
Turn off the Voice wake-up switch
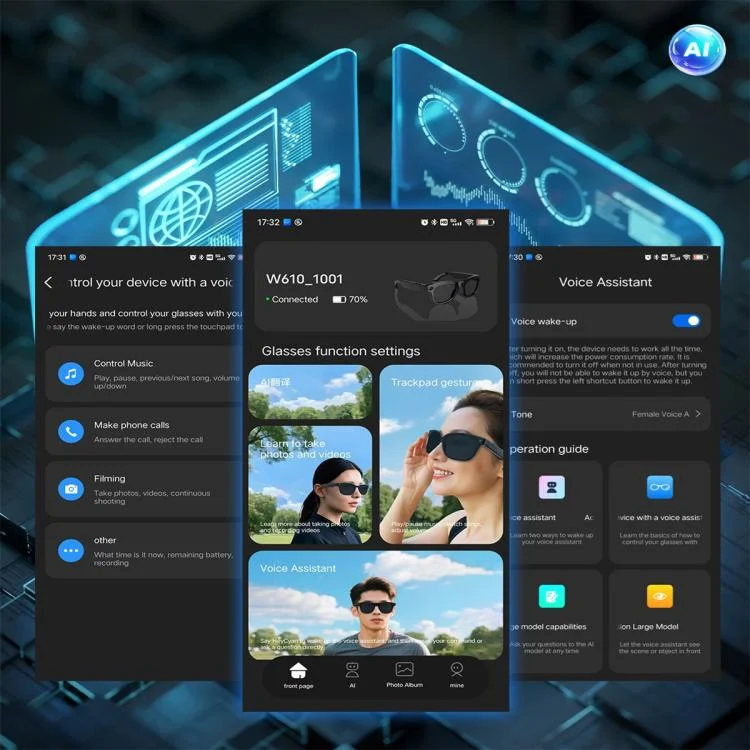click(686, 321)
